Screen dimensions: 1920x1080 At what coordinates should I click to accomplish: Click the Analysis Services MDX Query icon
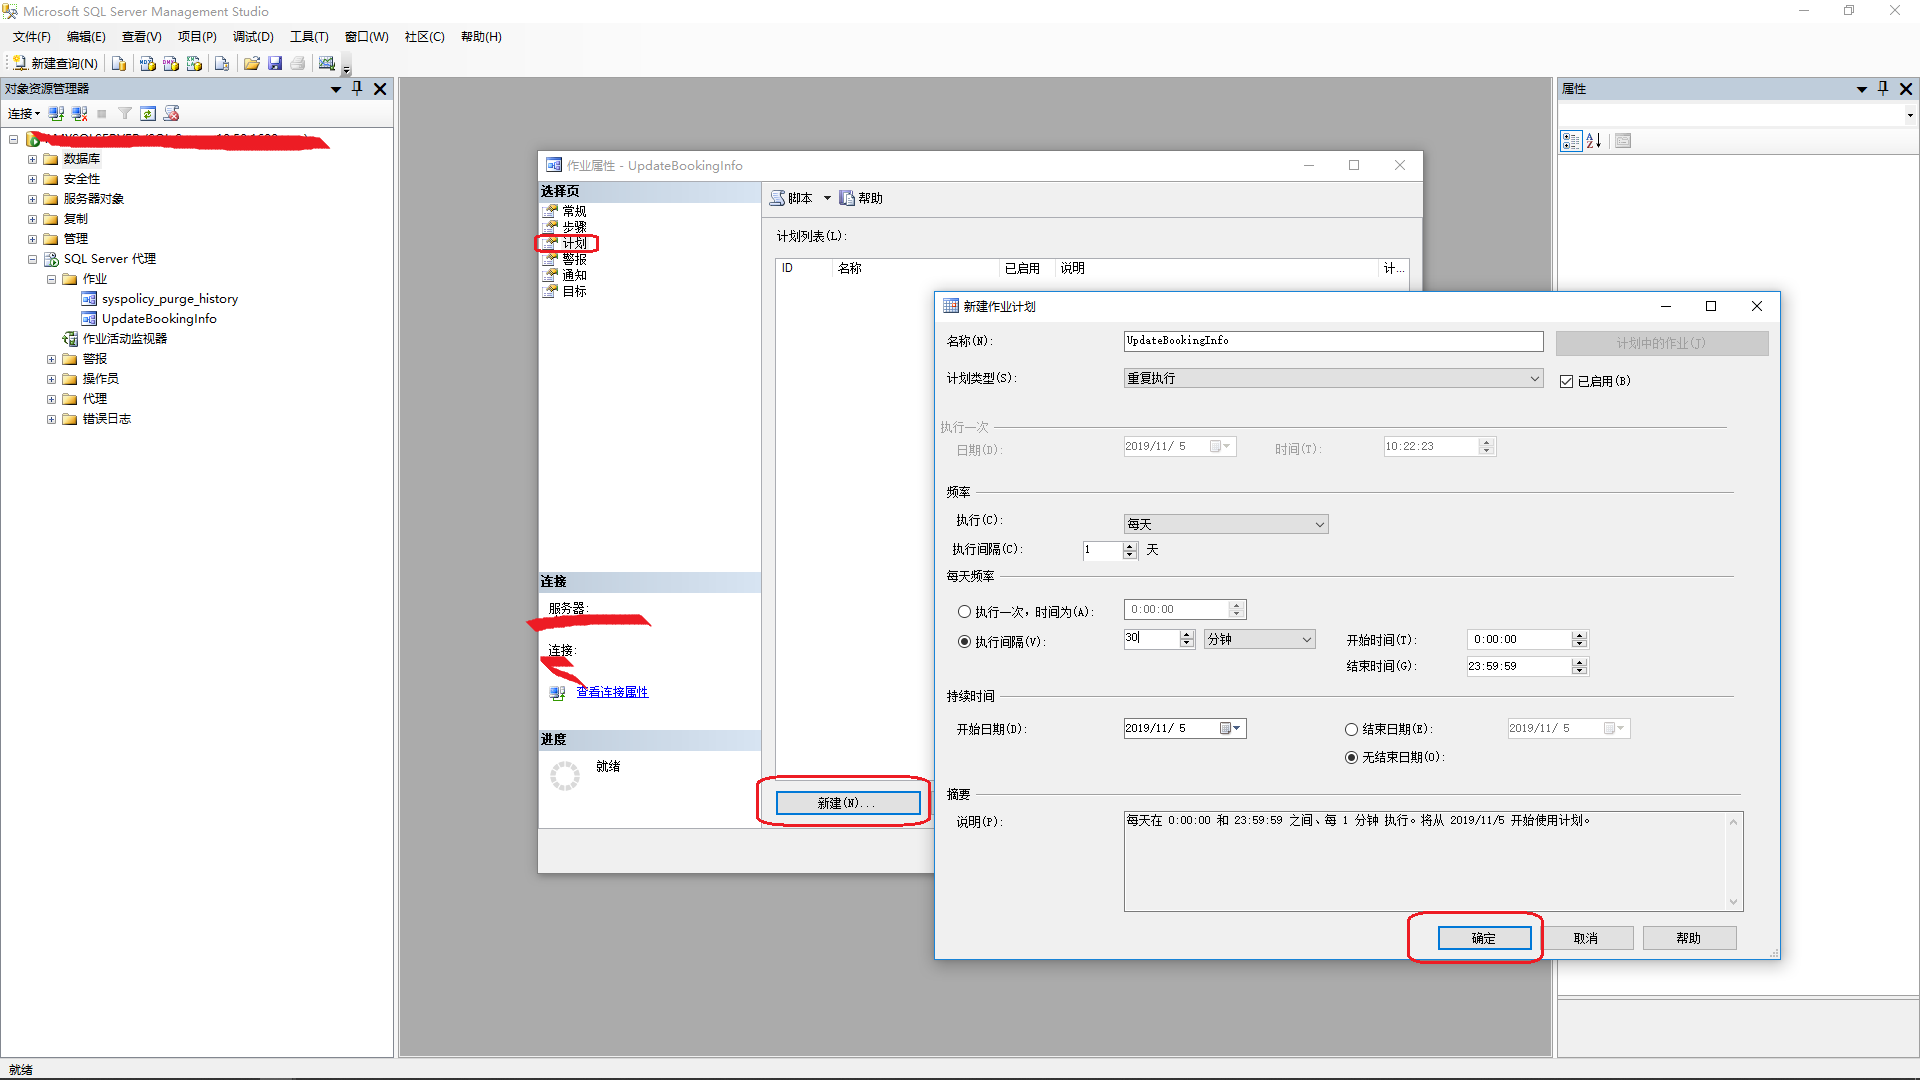pyautogui.click(x=148, y=63)
